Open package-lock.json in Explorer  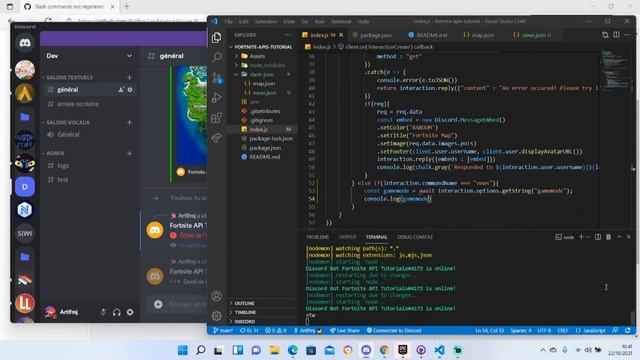tap(271, 139)
